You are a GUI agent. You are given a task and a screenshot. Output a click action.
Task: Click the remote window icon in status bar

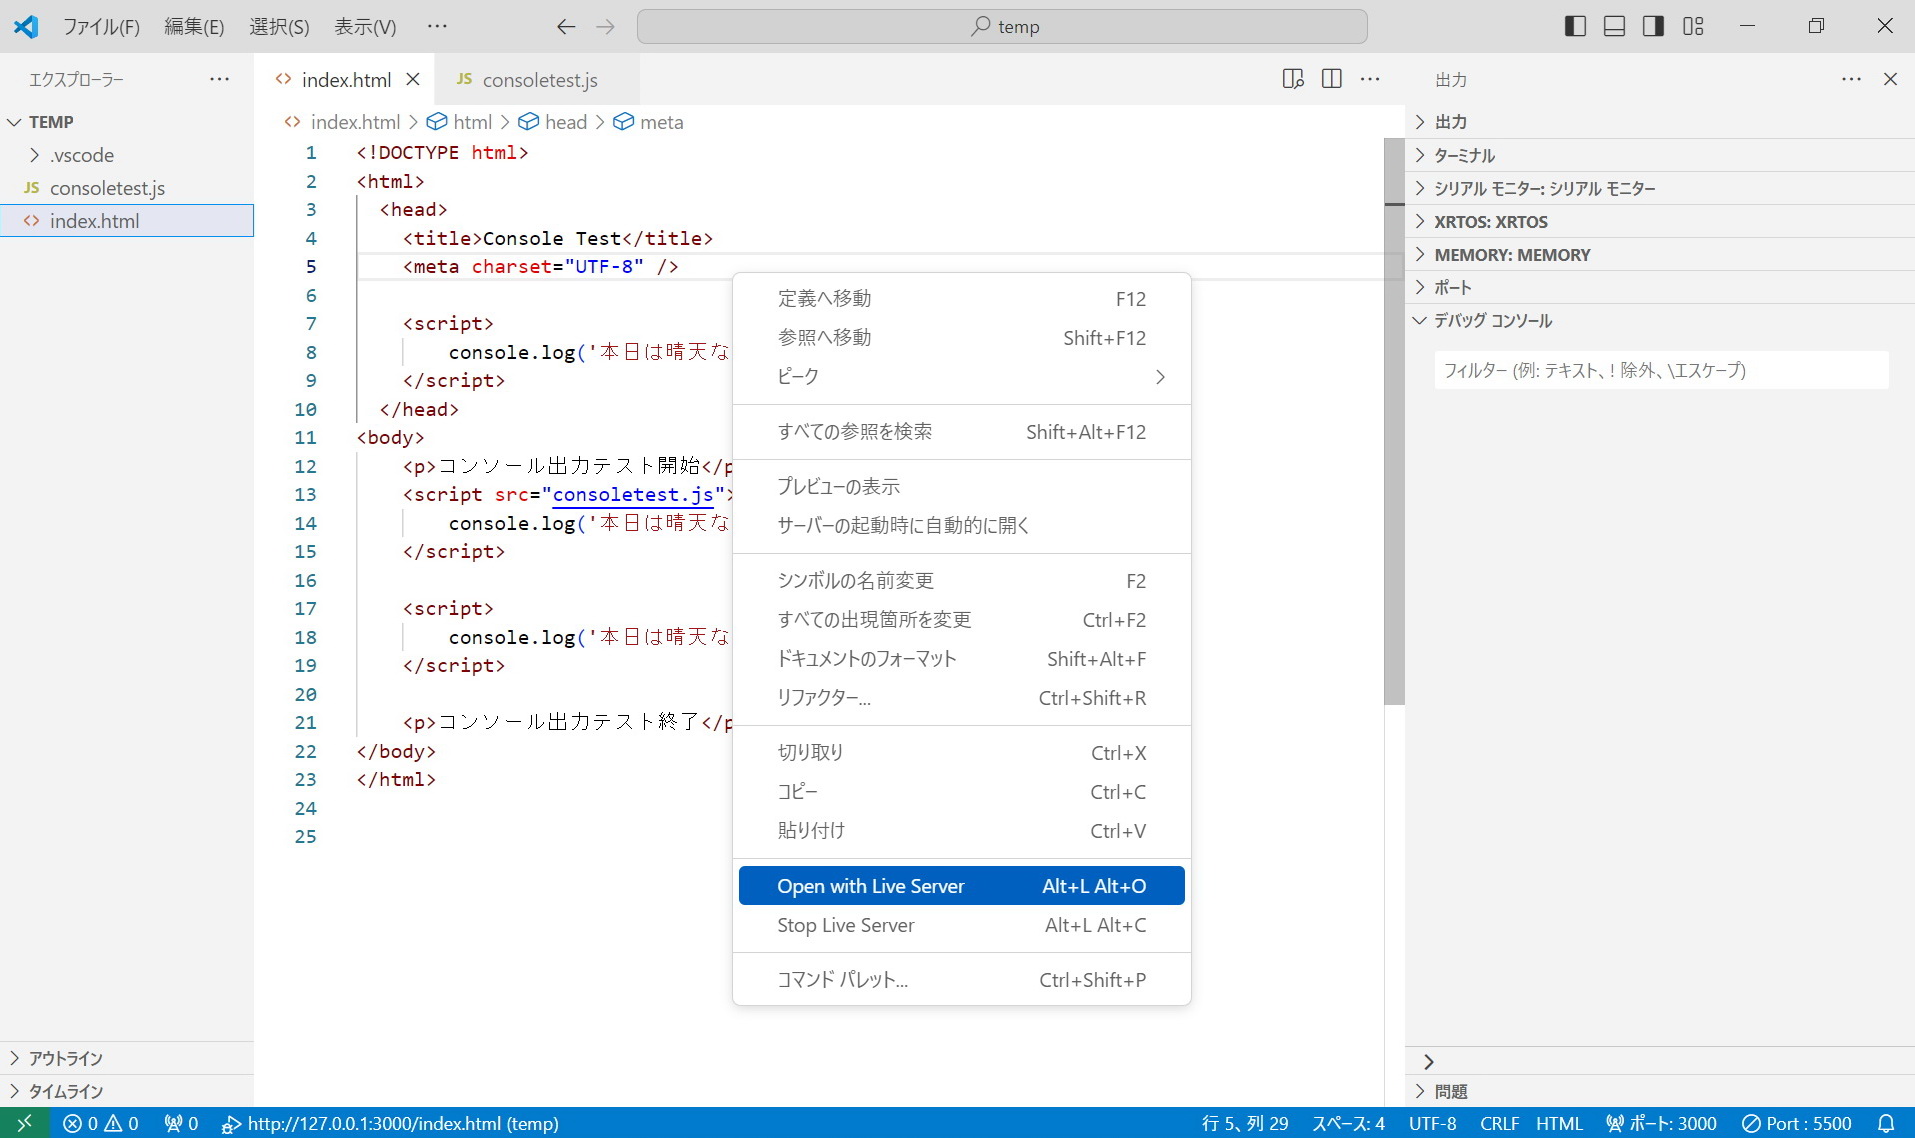(x=24, y=1123)
